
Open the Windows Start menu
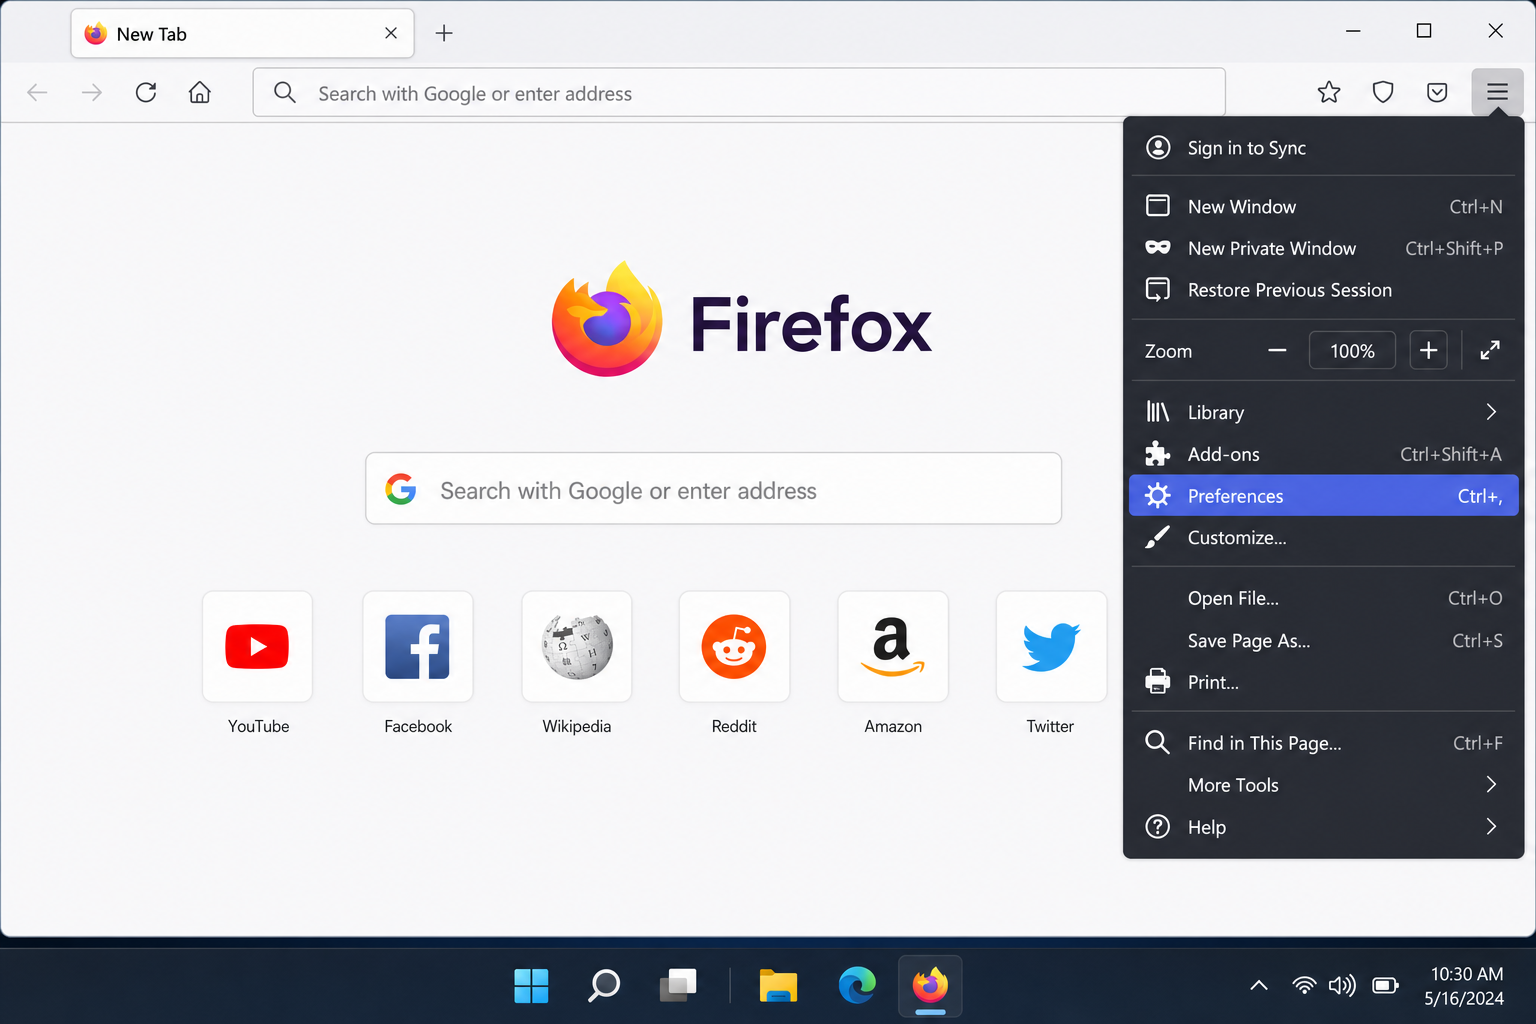point(531,986)
